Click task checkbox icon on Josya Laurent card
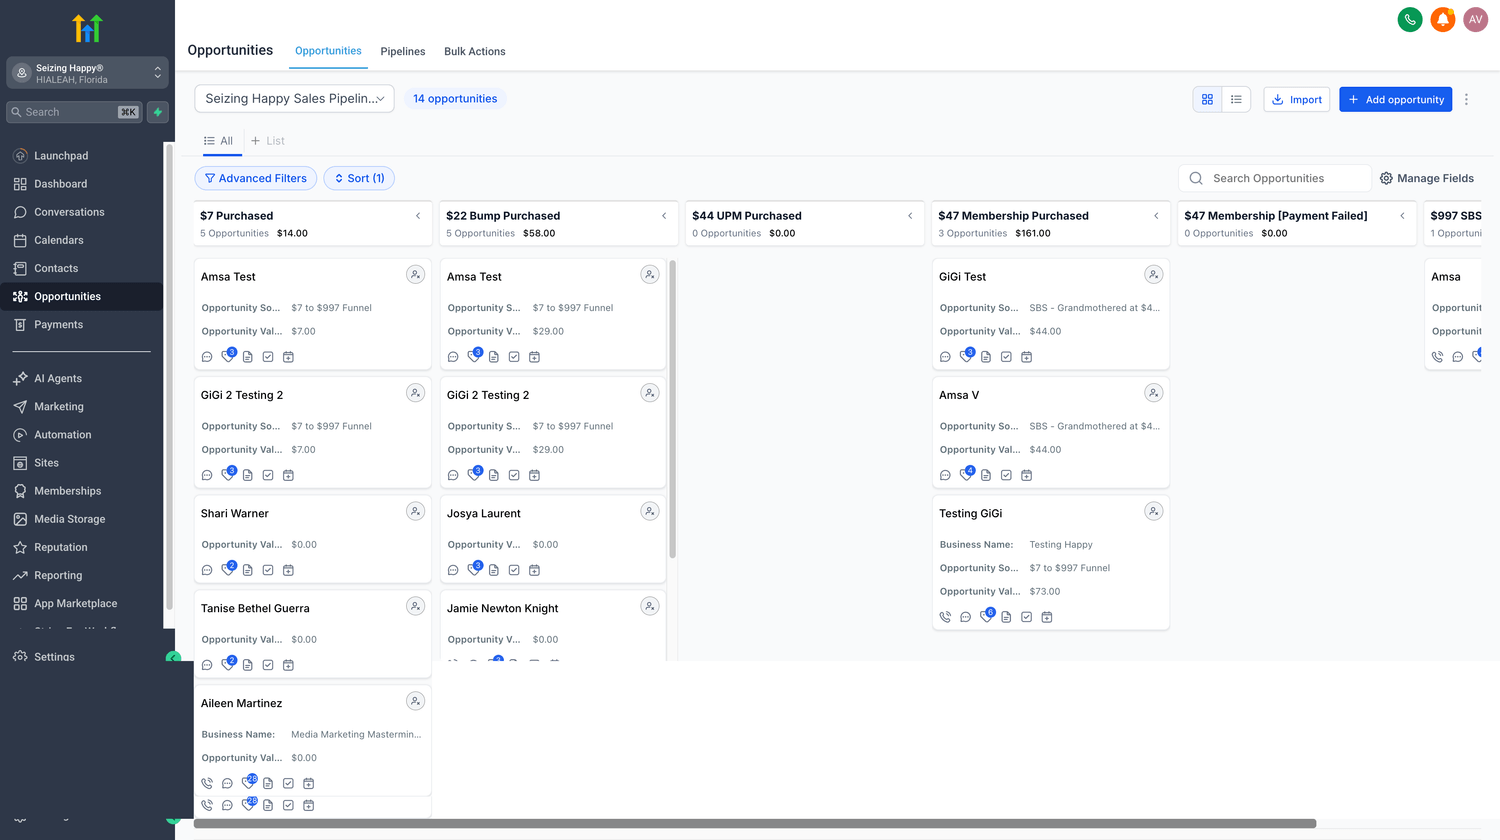Screen dimensions: 1500x840 click(514, 570)
